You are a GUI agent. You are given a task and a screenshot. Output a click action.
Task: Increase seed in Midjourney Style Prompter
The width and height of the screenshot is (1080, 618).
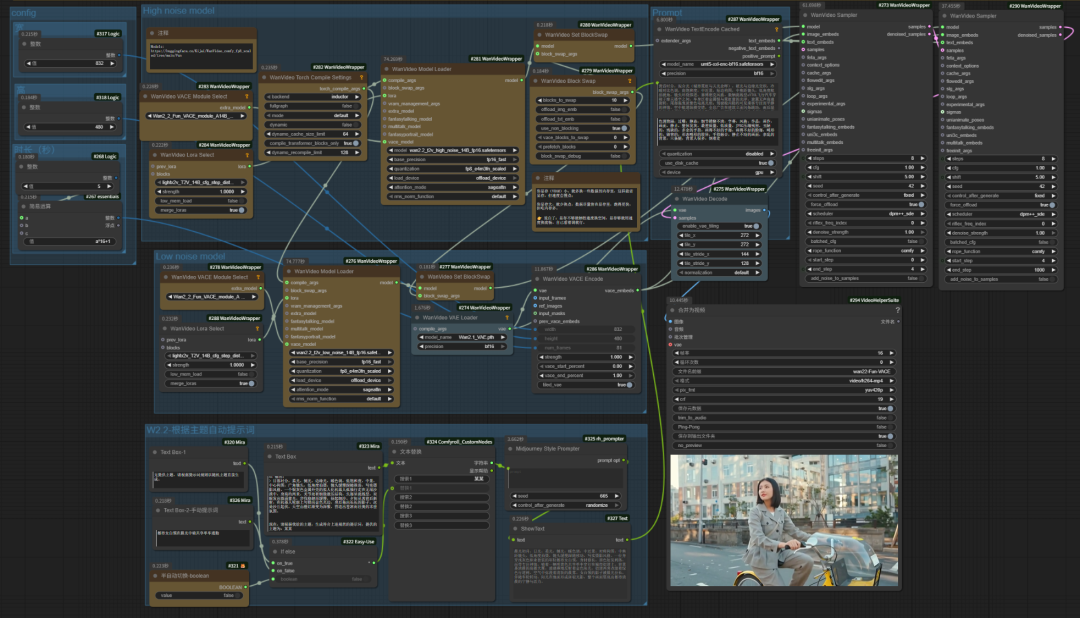tap(616, 496)
